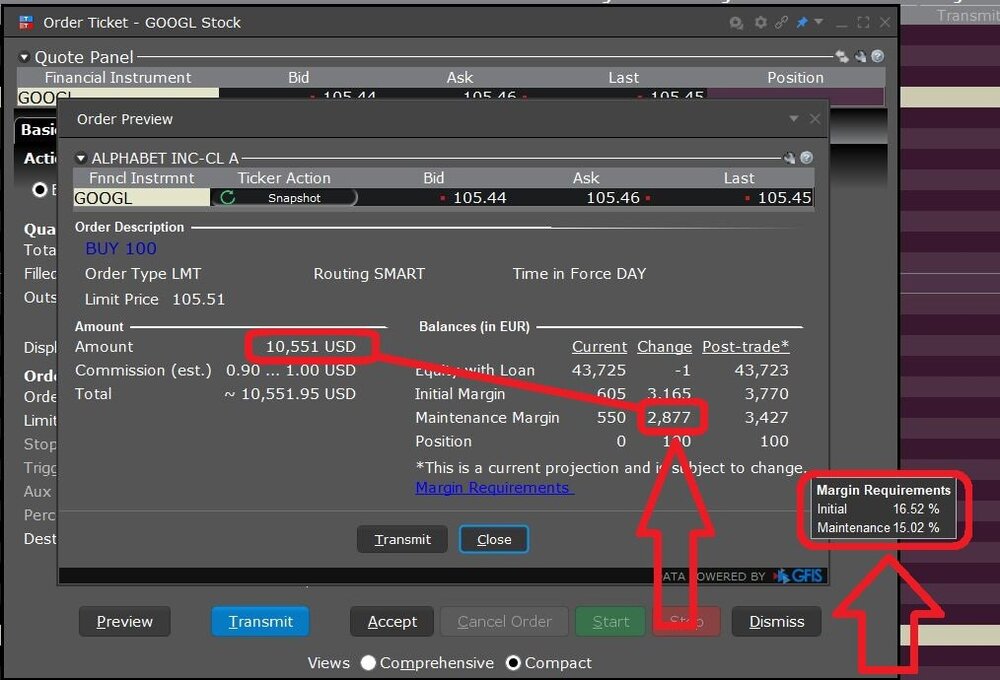
Task: Click the GFIS data provider logo
Action: (x=799, y=576)
